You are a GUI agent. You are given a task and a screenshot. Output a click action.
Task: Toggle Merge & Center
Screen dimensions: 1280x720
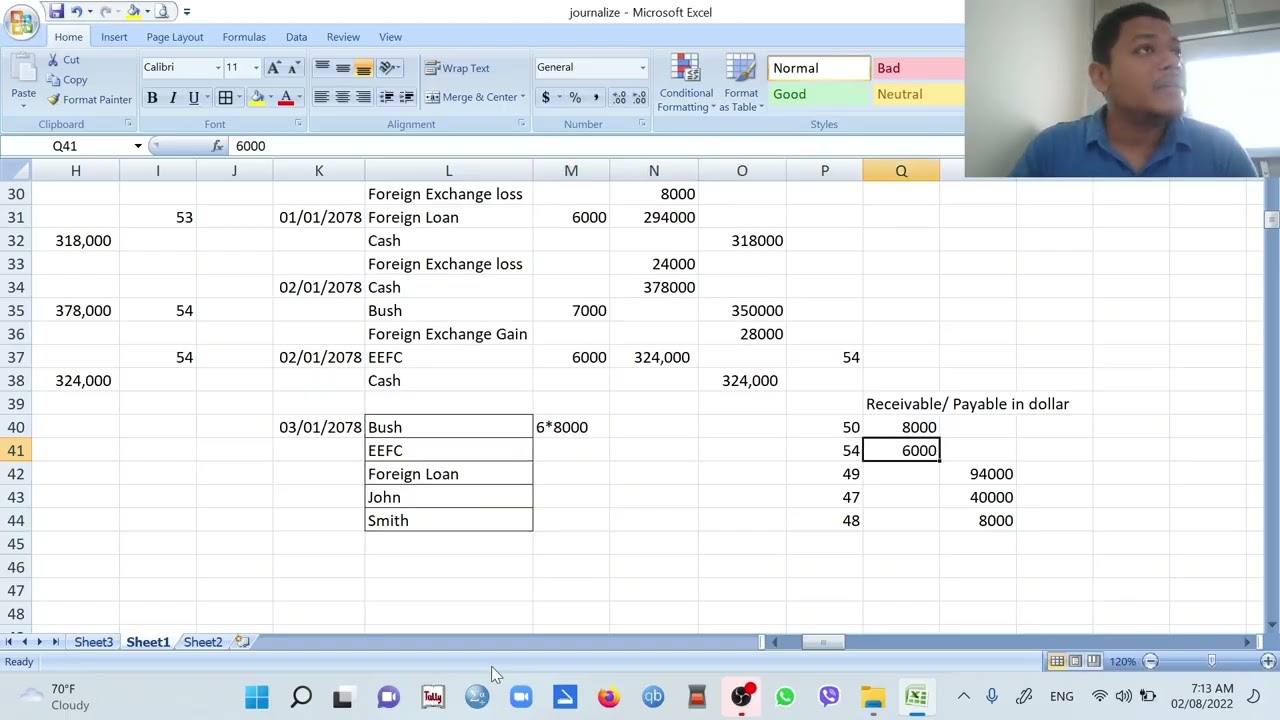click(x=471, y=97)
